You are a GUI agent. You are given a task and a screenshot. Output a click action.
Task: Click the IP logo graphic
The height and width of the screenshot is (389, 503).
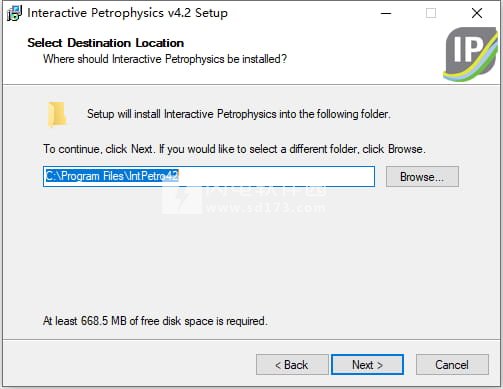pos(471,54)
